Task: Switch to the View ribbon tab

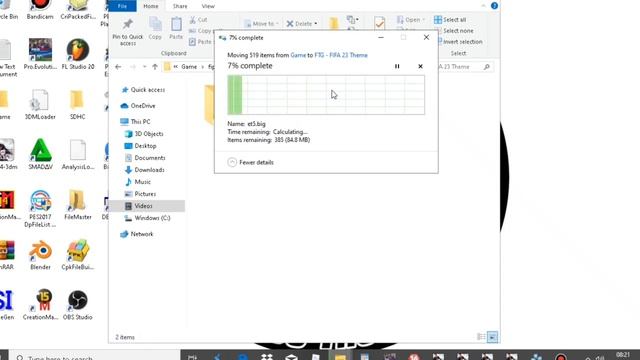Action: 208,6
